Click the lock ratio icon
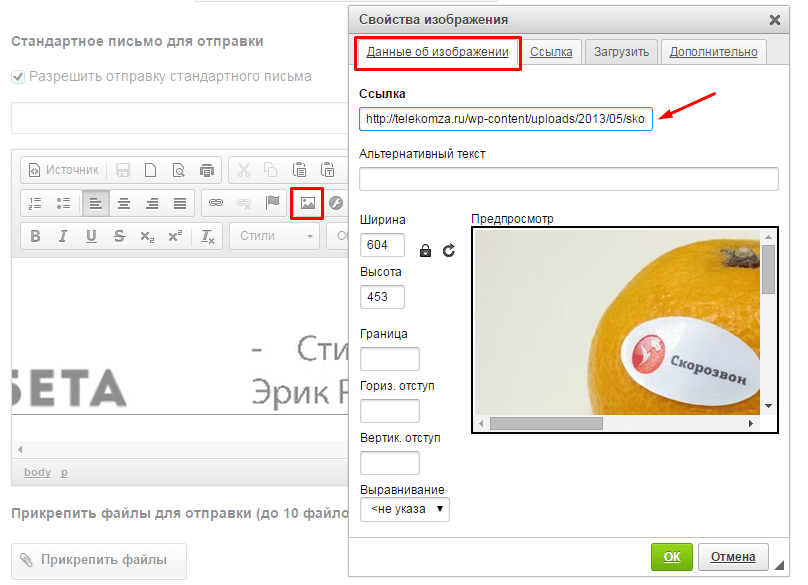 click(x=426, y=250)
